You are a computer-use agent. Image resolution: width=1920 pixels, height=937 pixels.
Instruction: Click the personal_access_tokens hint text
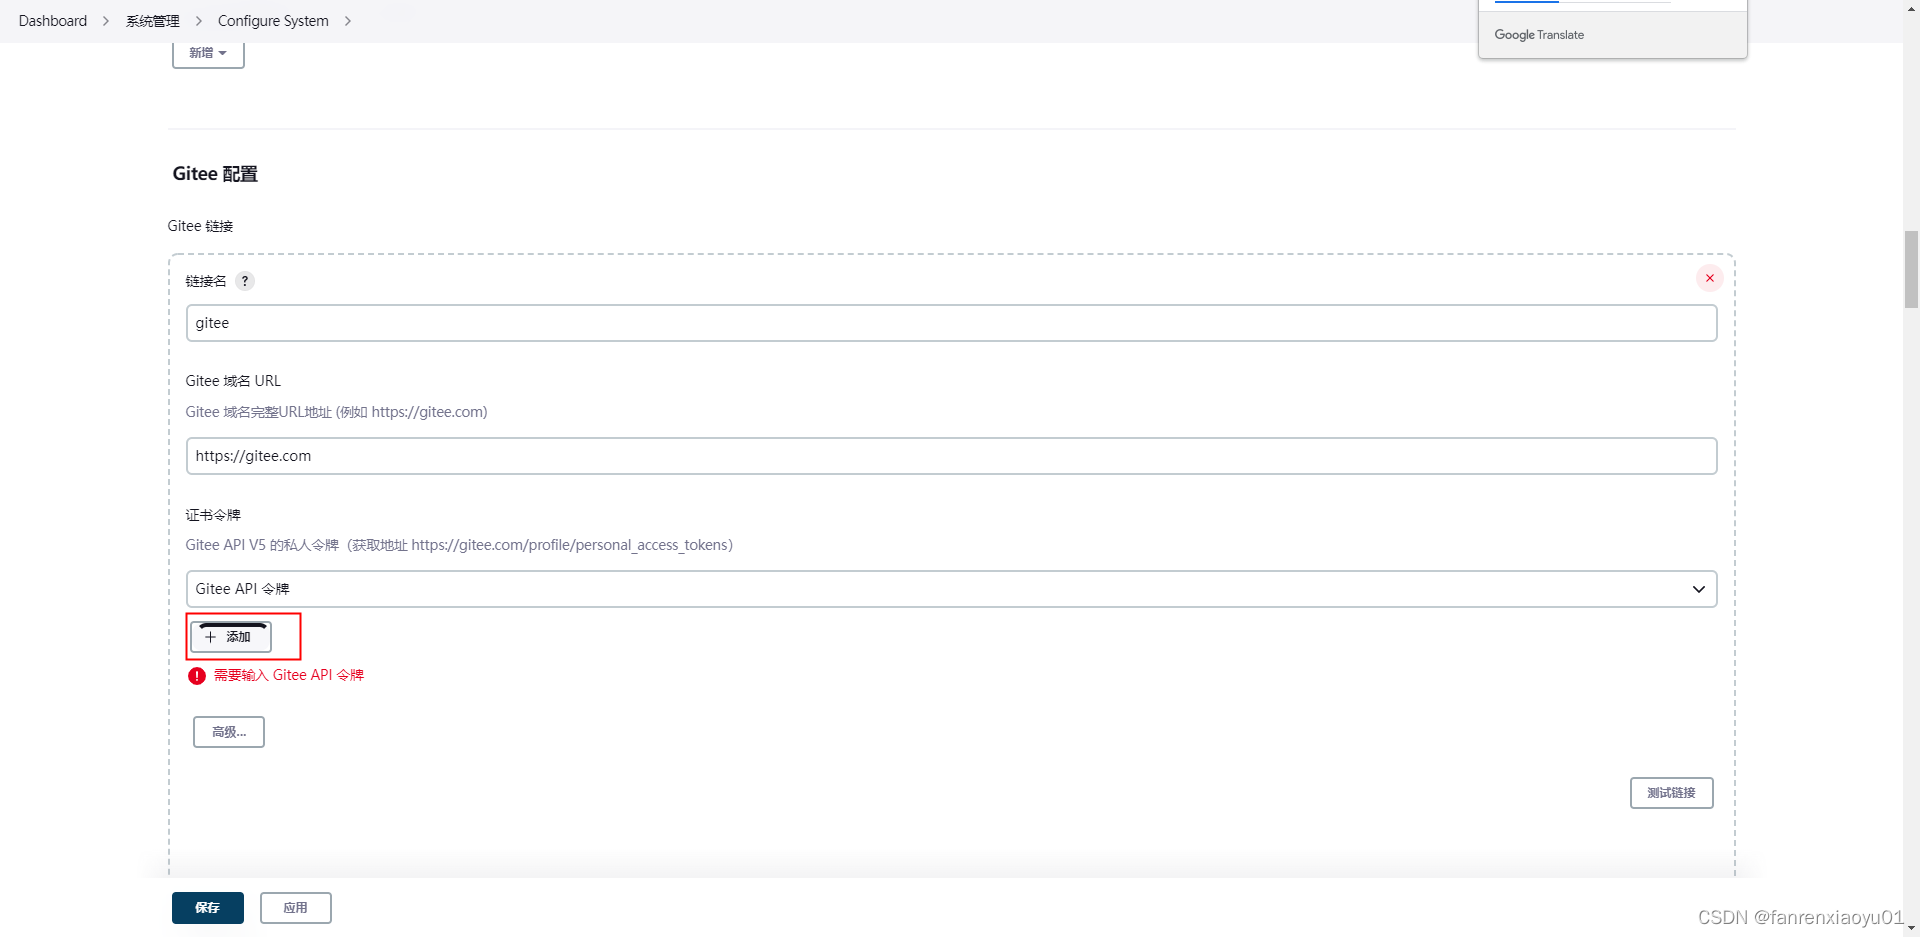tap(459, 545)
